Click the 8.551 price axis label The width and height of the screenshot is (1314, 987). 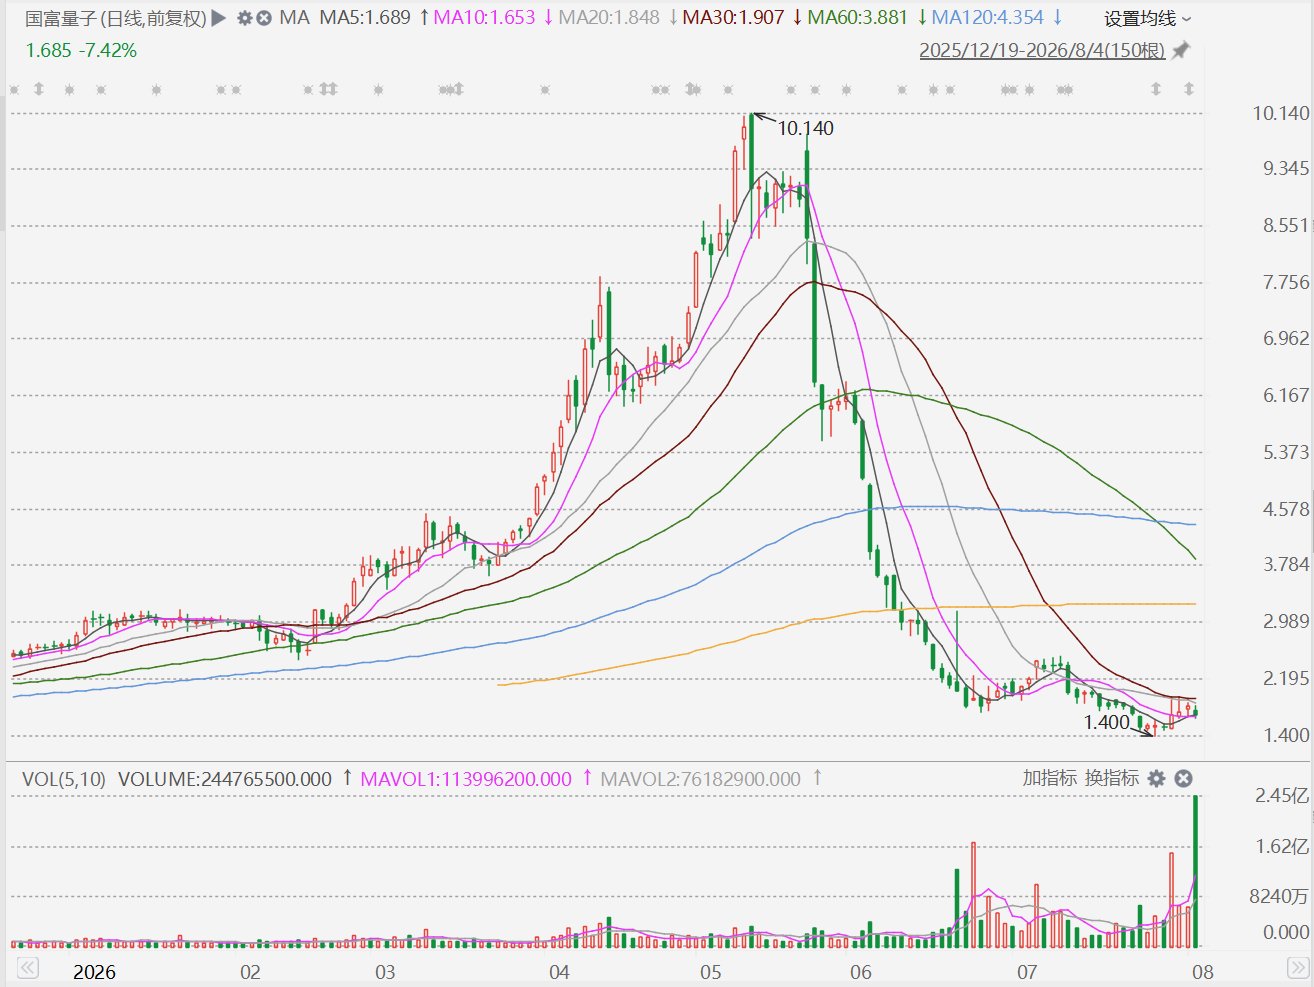tap(1286, 225)
